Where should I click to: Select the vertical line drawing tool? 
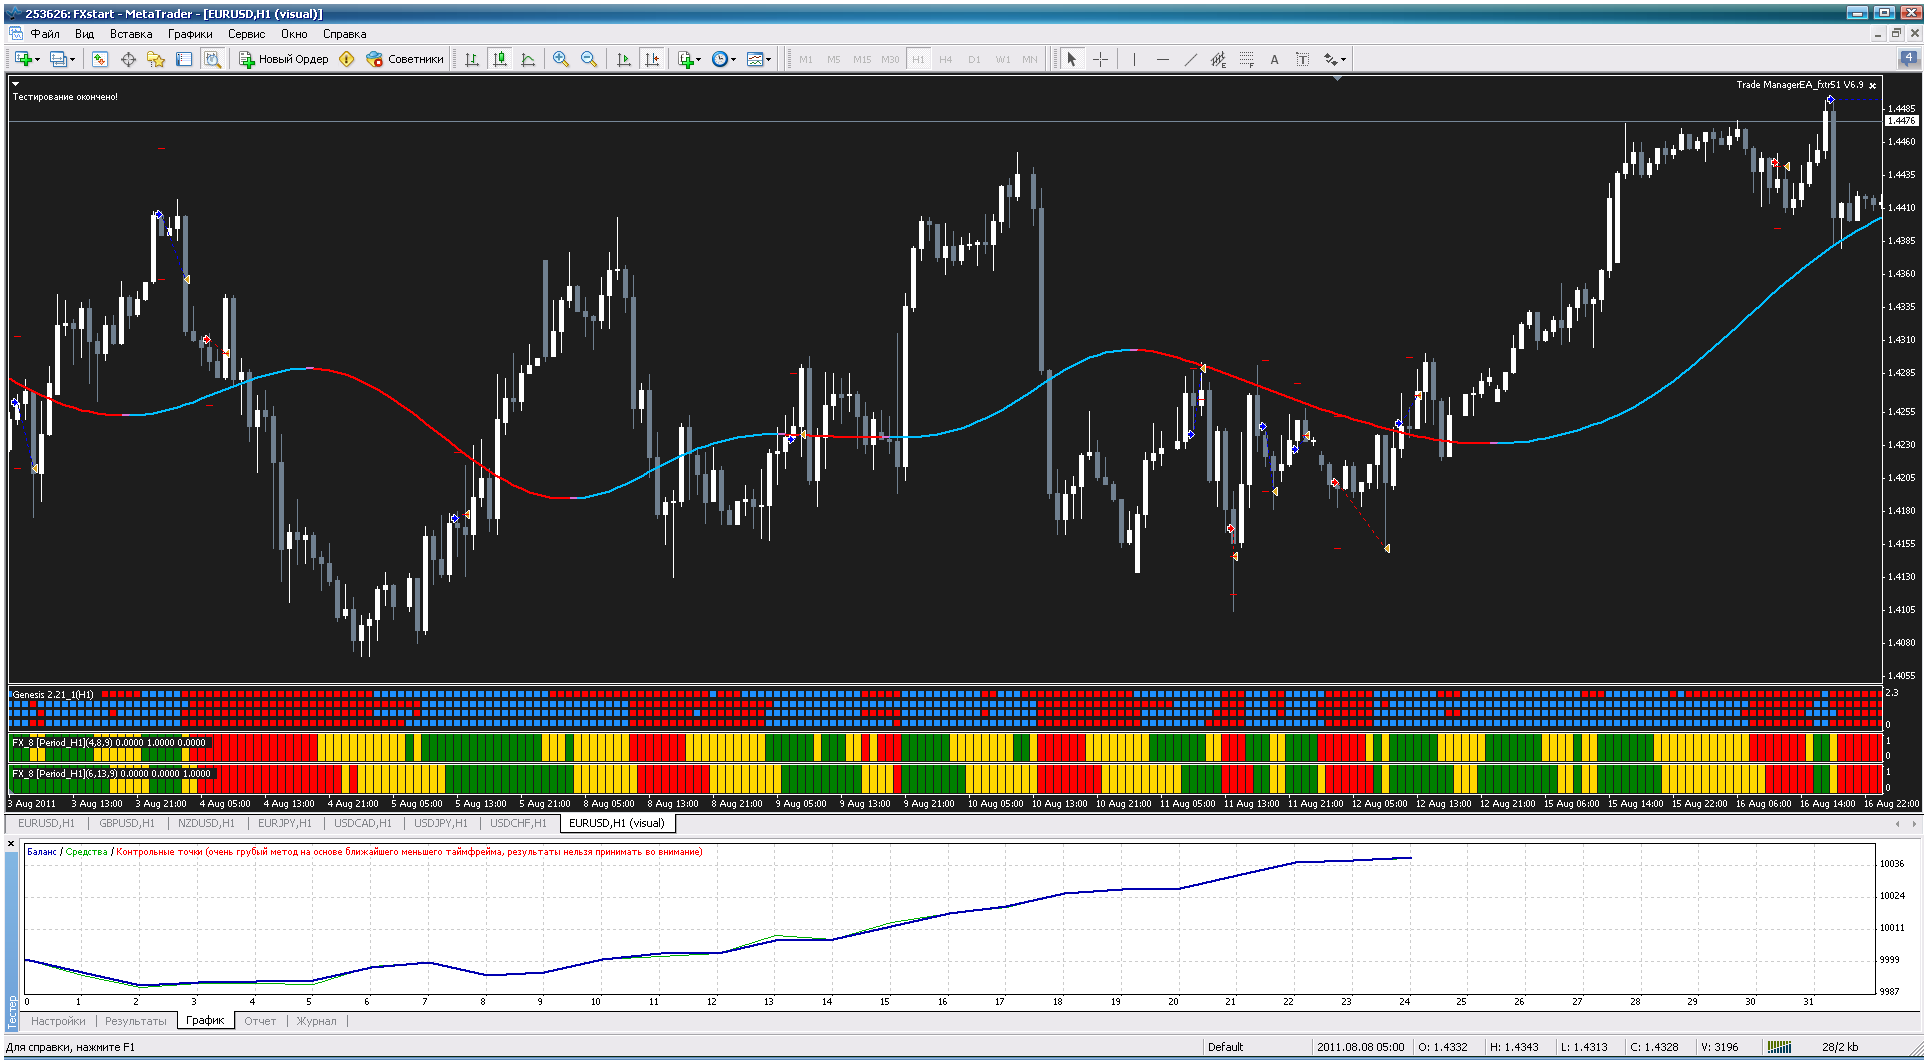coord(1134,59)
